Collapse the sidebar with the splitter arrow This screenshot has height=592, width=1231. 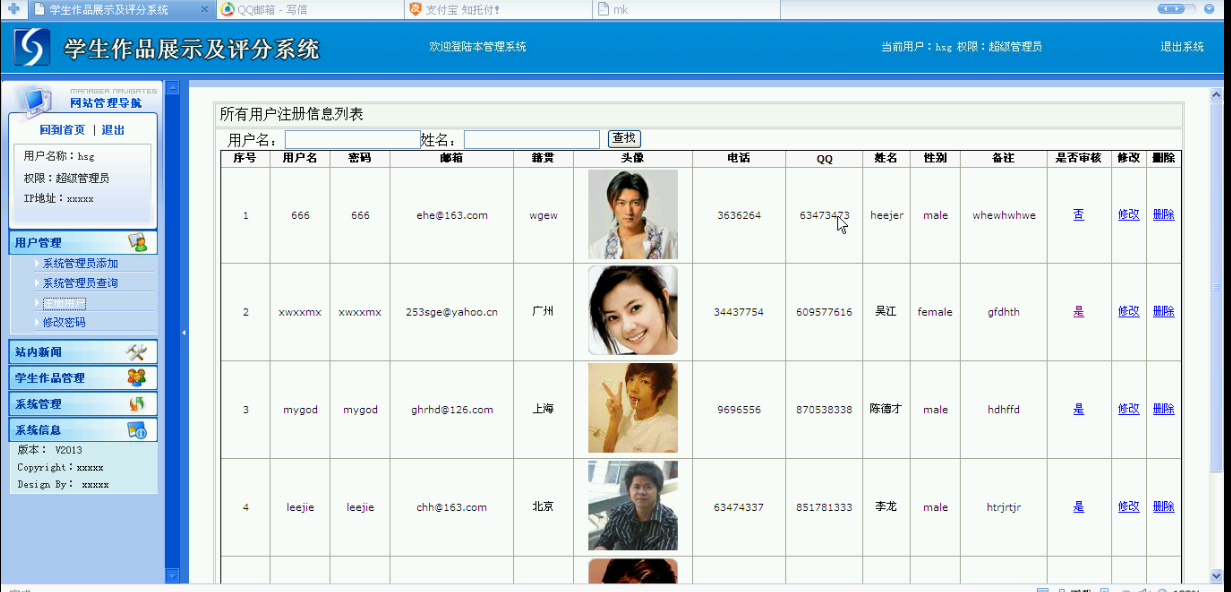pyautogui.click(x=184, y=332)
